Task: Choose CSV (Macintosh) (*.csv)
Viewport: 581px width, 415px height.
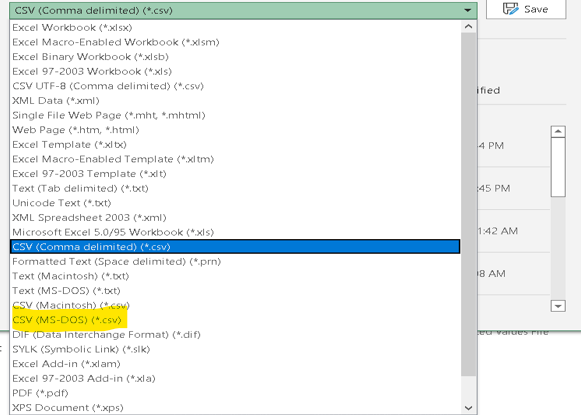Action: (235, 305)
